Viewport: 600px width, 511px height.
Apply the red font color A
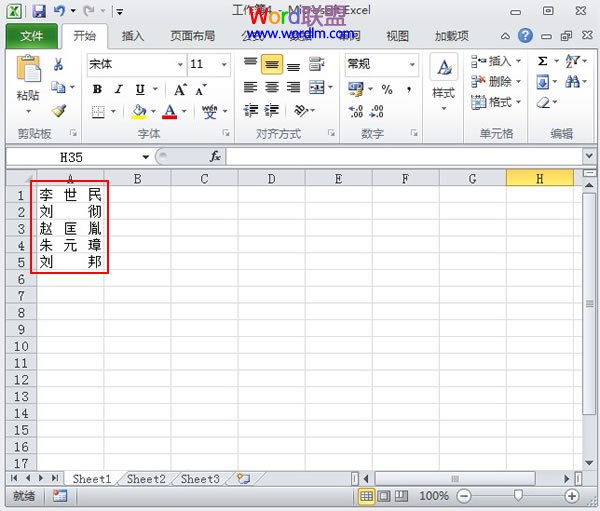[x=170, y=112]
